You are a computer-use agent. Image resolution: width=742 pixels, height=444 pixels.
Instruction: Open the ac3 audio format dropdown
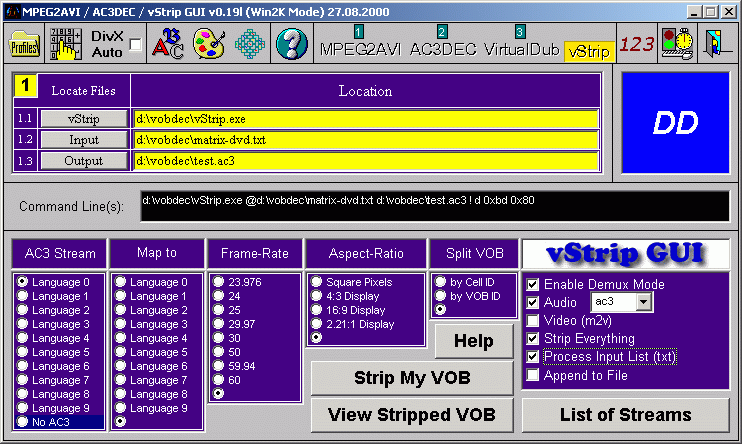tap(643, 302)
